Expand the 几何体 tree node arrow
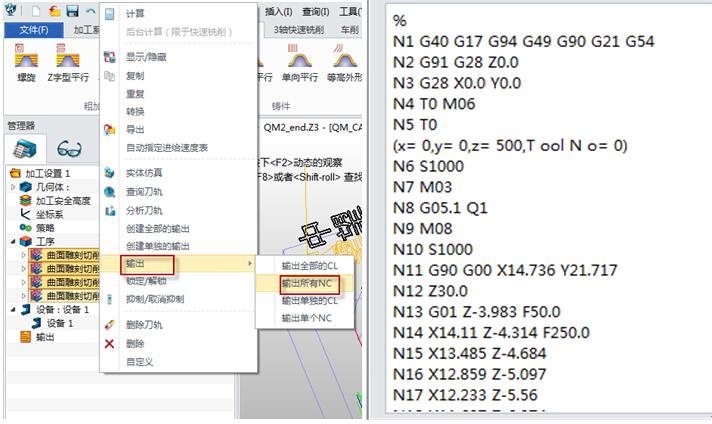This screenshot has height=424, width=712. (x=13, y=187)
